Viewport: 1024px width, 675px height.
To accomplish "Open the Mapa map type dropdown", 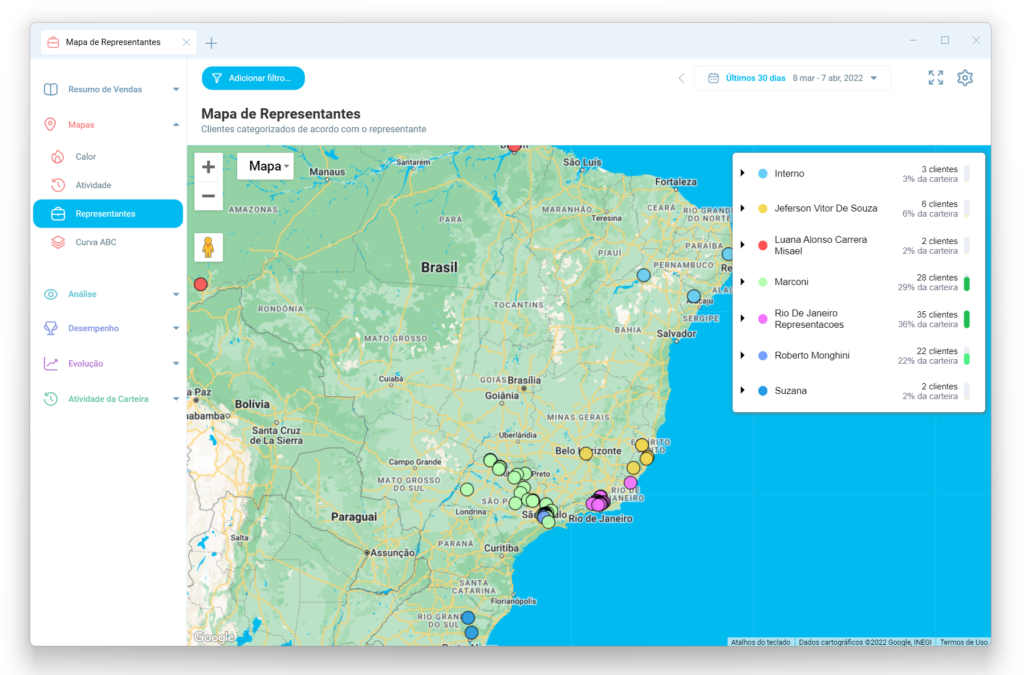I will coord(264,165).
